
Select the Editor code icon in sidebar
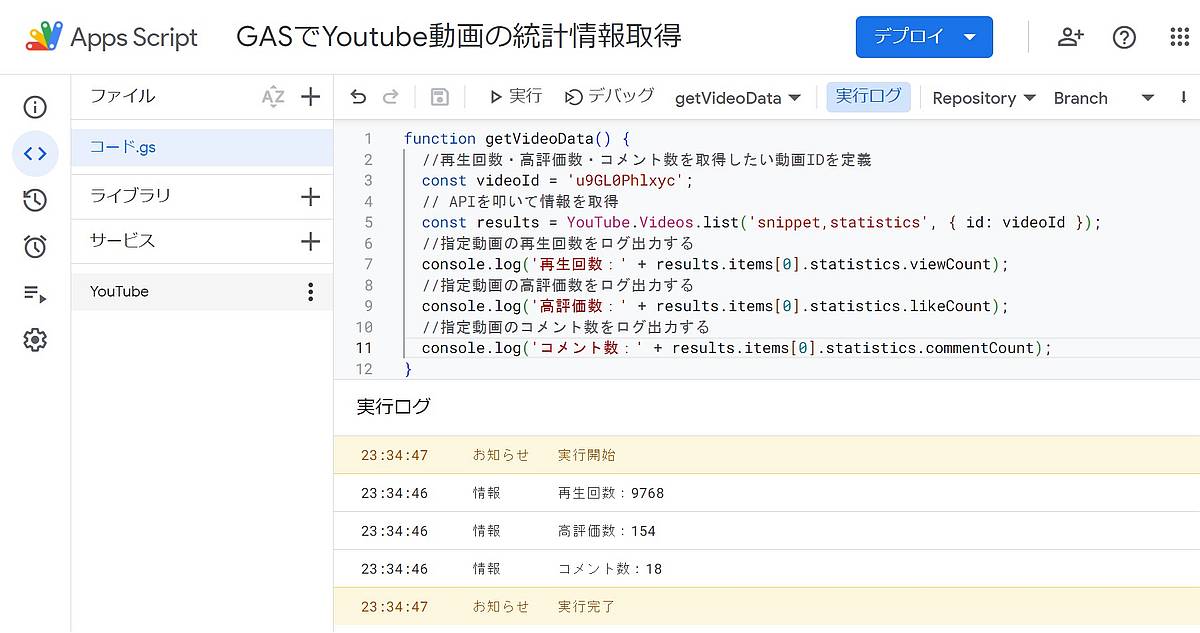click(x=35, y=153)
